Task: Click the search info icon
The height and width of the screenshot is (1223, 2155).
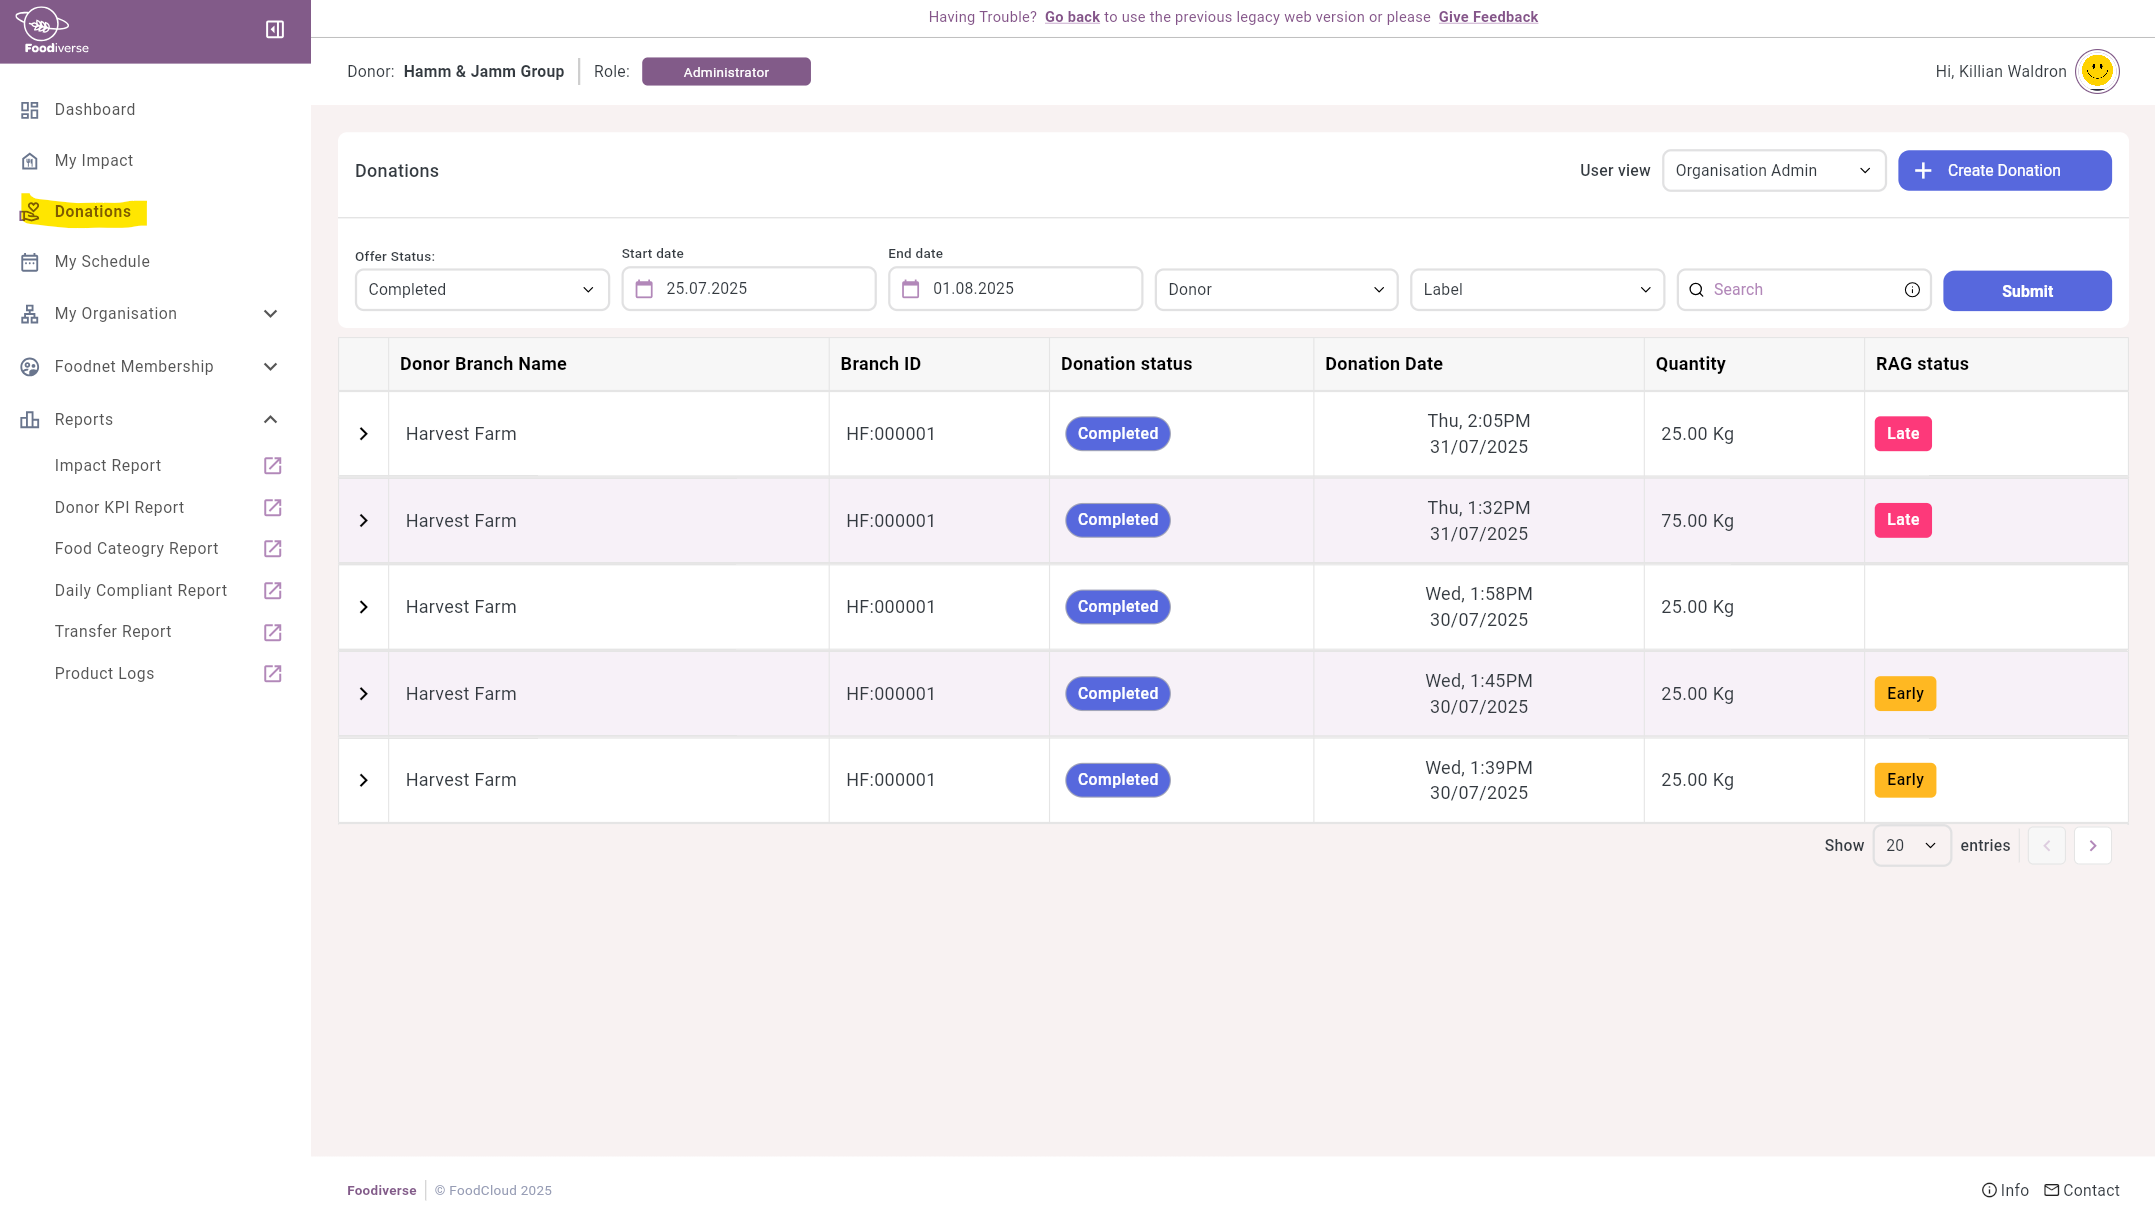Action: pyautogui.click(x=1912, y=290)
